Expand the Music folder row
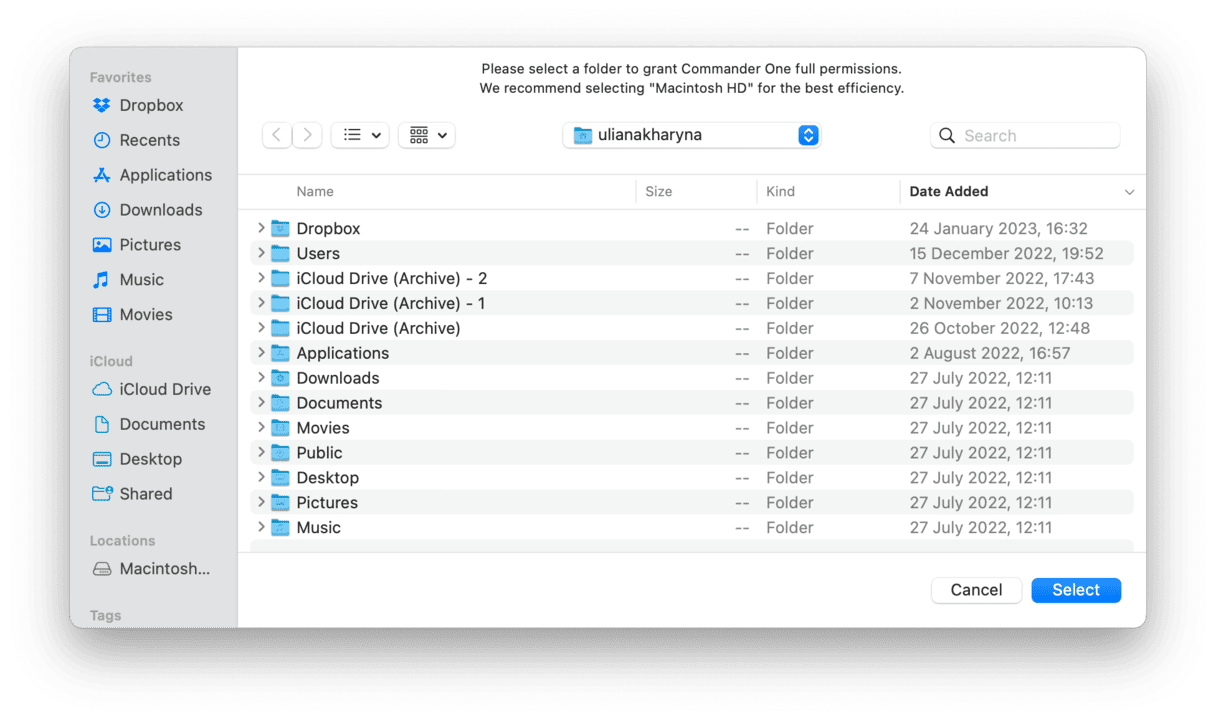Image resolution: width=1216 pixels, height=720 pixels. 261,528
